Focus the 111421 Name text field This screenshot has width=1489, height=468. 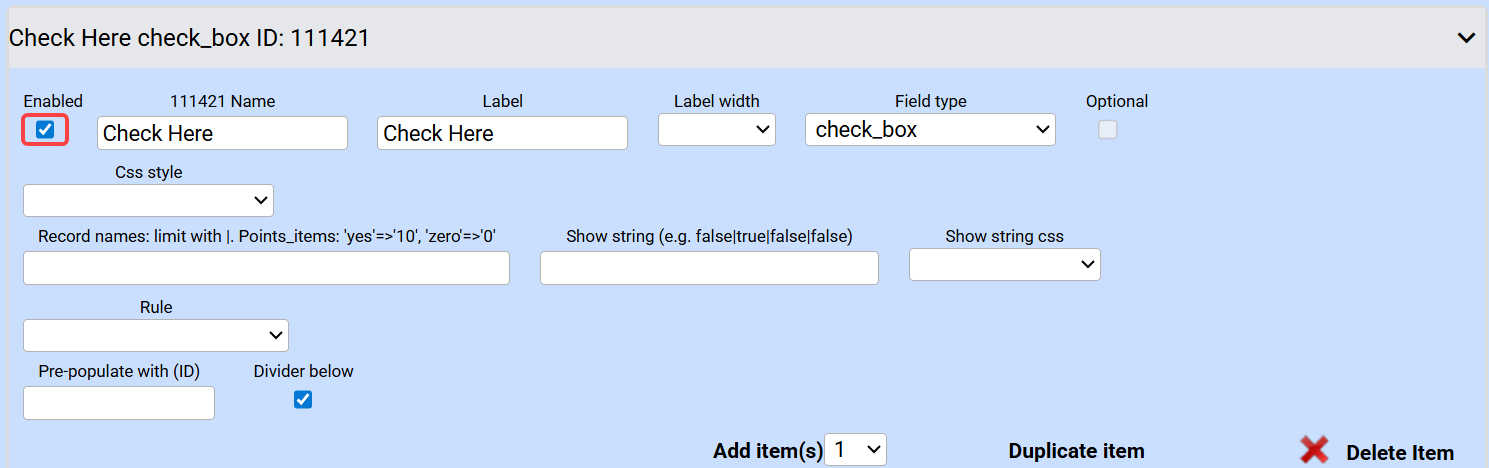point(222,133)
